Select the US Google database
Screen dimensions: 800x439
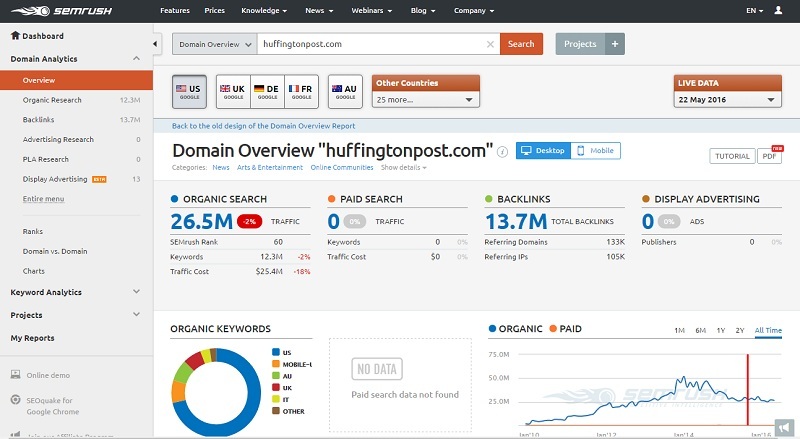coord(189,91)
